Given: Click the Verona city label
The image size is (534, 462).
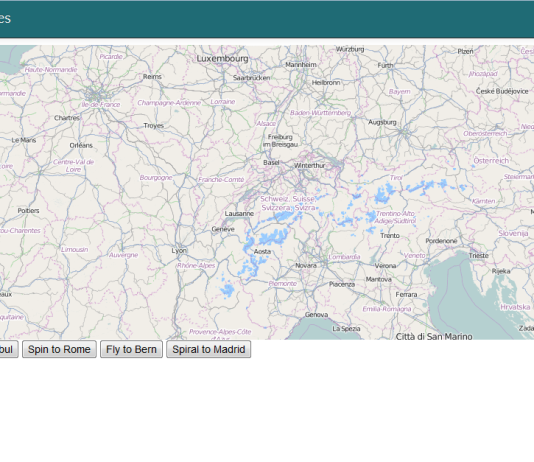Looking at the screenshot, I should [385, 266].
